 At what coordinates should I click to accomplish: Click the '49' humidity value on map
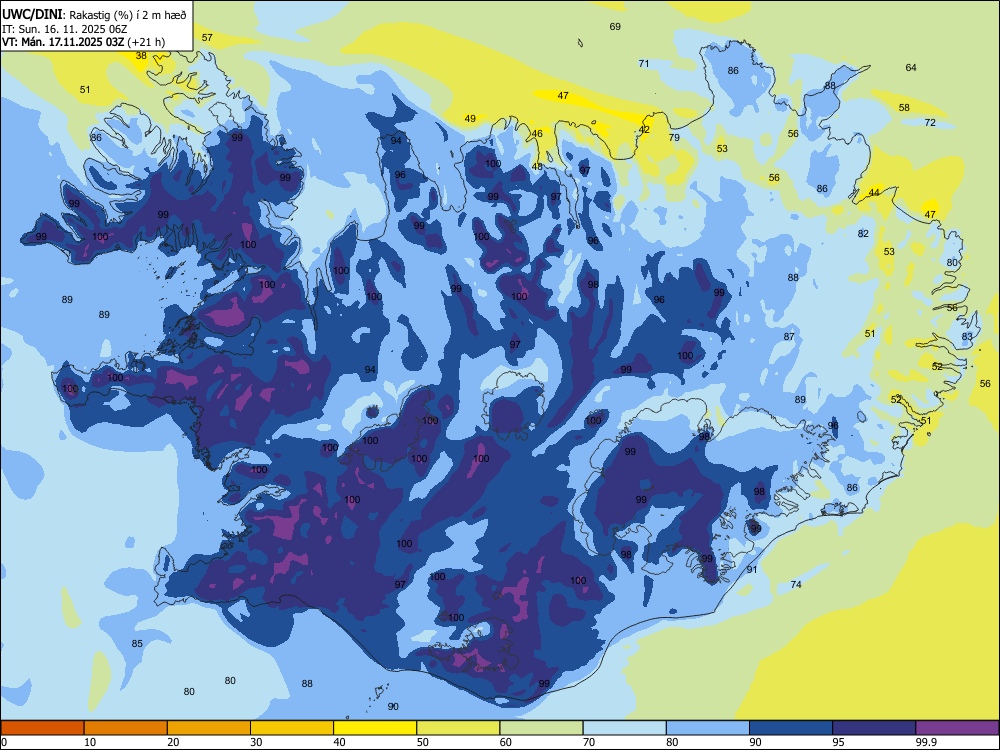pyautogui.click(x=470, y=119)
